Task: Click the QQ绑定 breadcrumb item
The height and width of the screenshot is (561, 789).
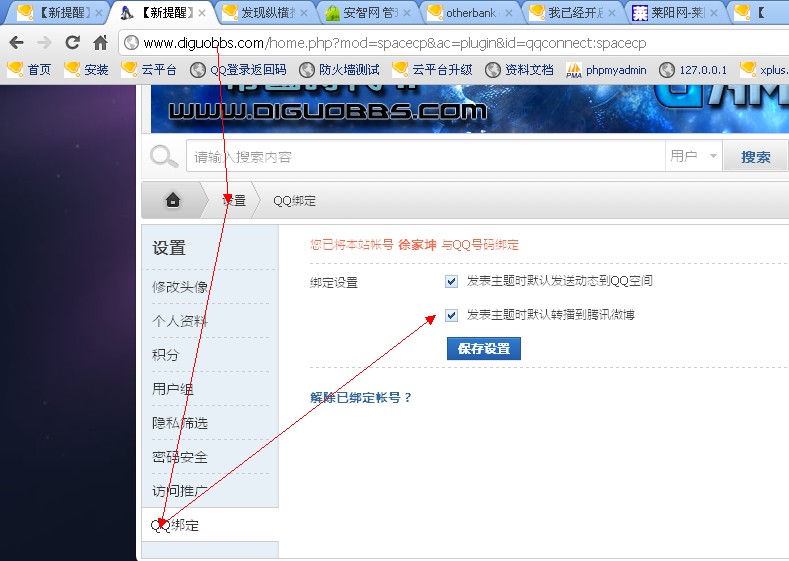Action: click(x=294, y=200)
